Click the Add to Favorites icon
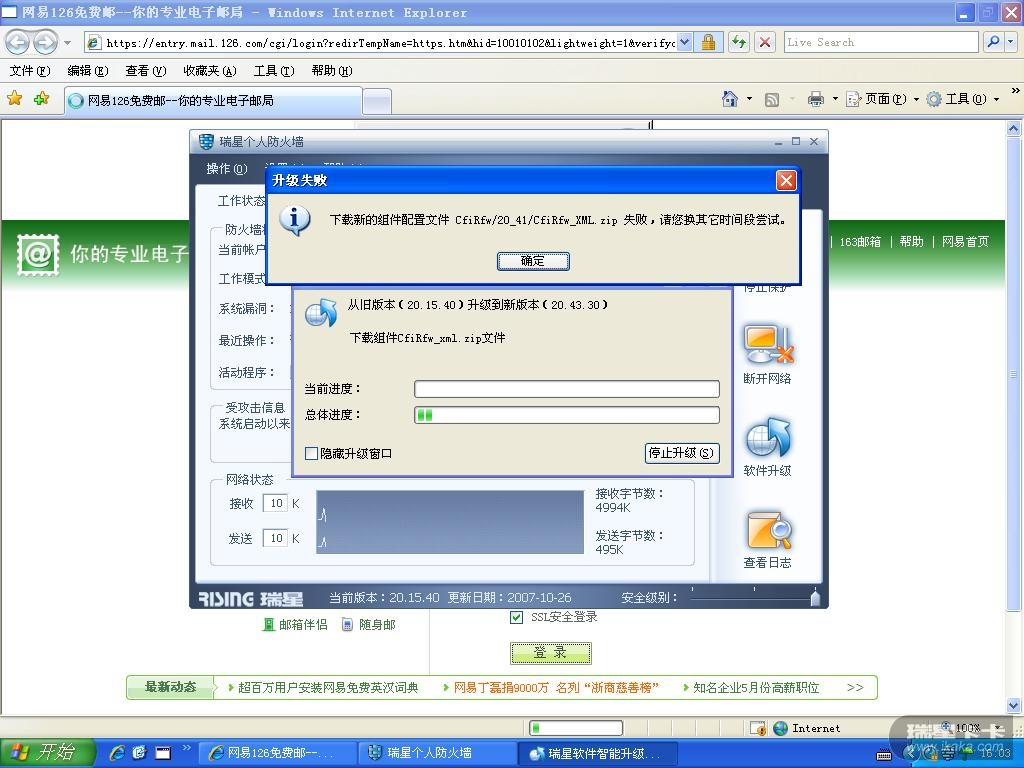Screen dimensions: 1024x768 point(41,99)
